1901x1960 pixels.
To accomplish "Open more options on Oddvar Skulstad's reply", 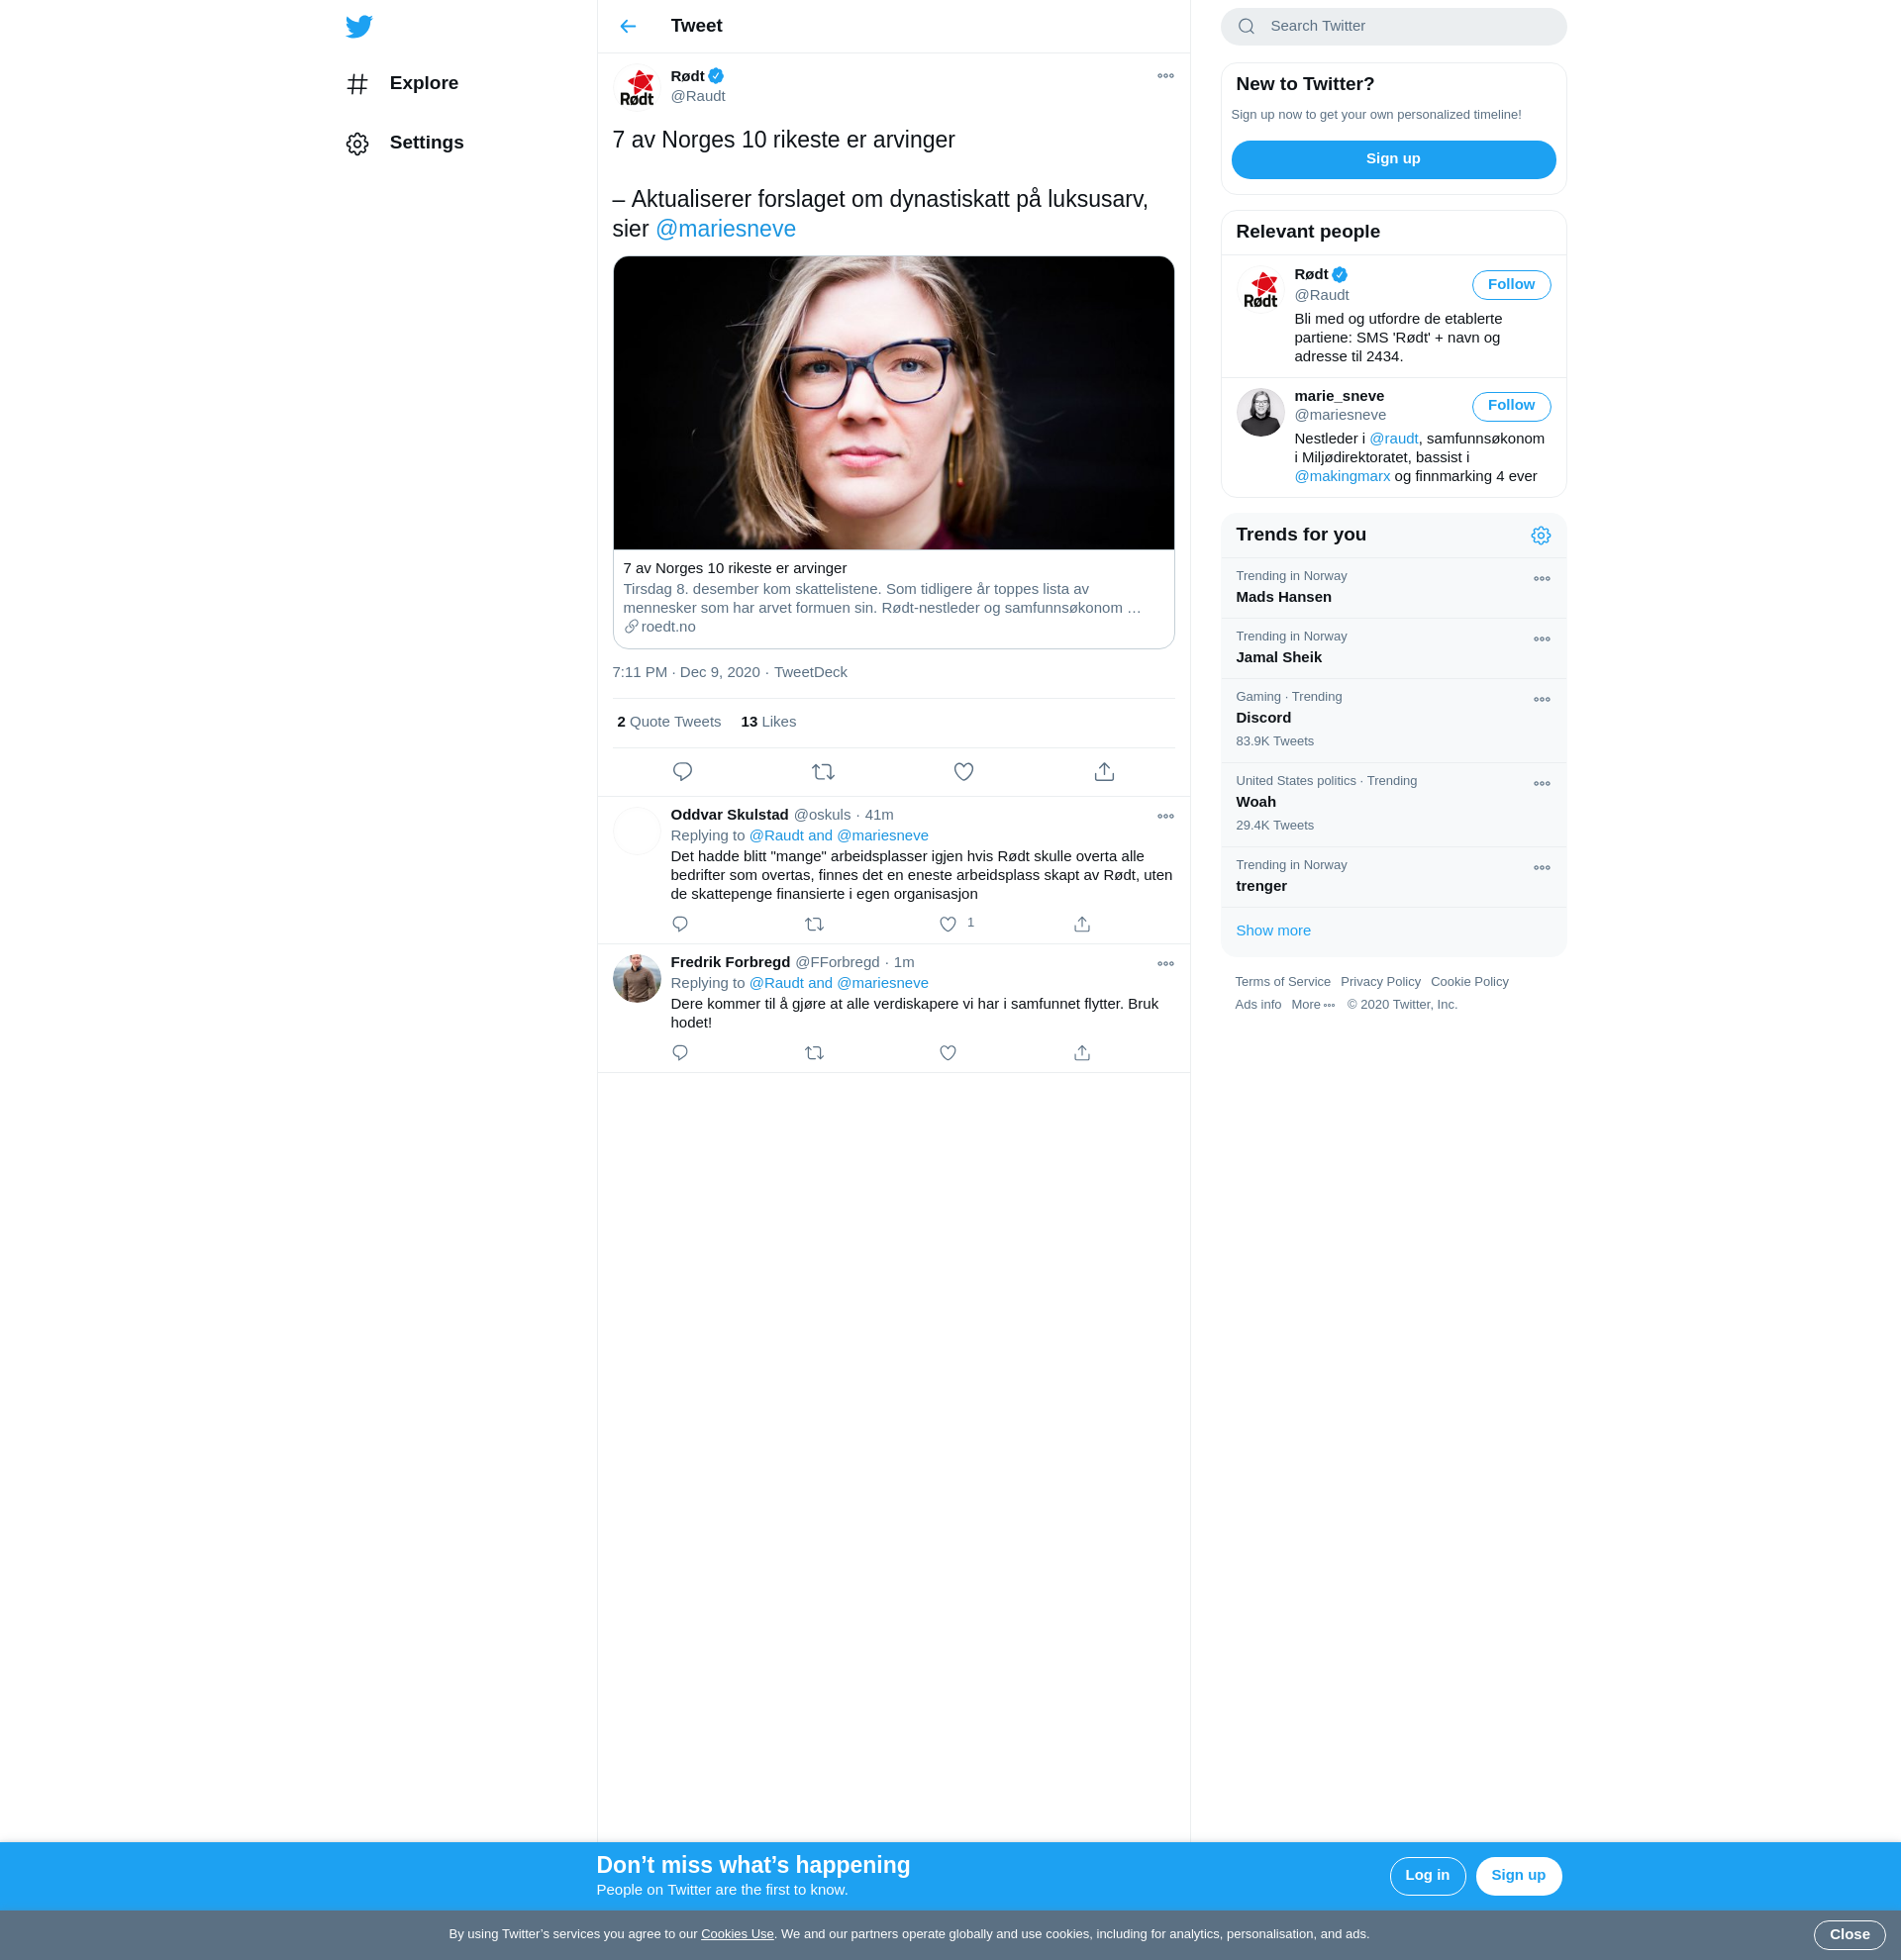I will 1165,817.
